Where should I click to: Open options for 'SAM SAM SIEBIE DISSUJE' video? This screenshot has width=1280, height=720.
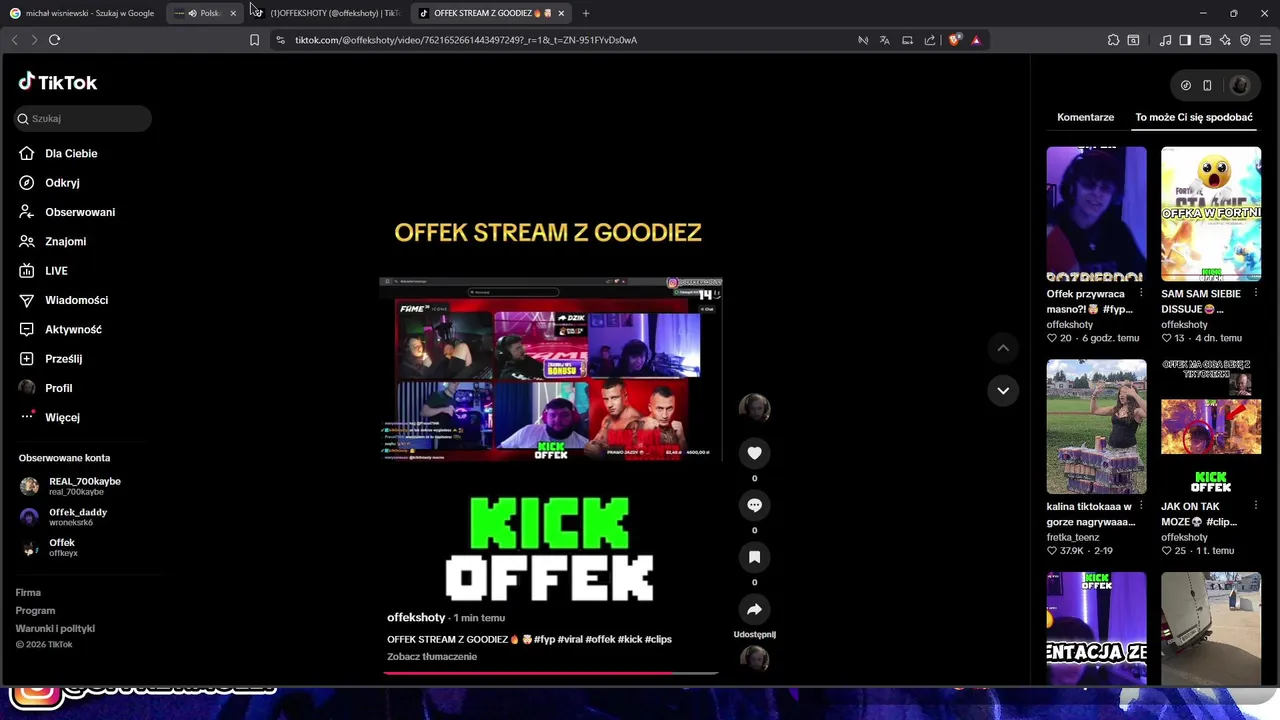tap(1255, 294)
